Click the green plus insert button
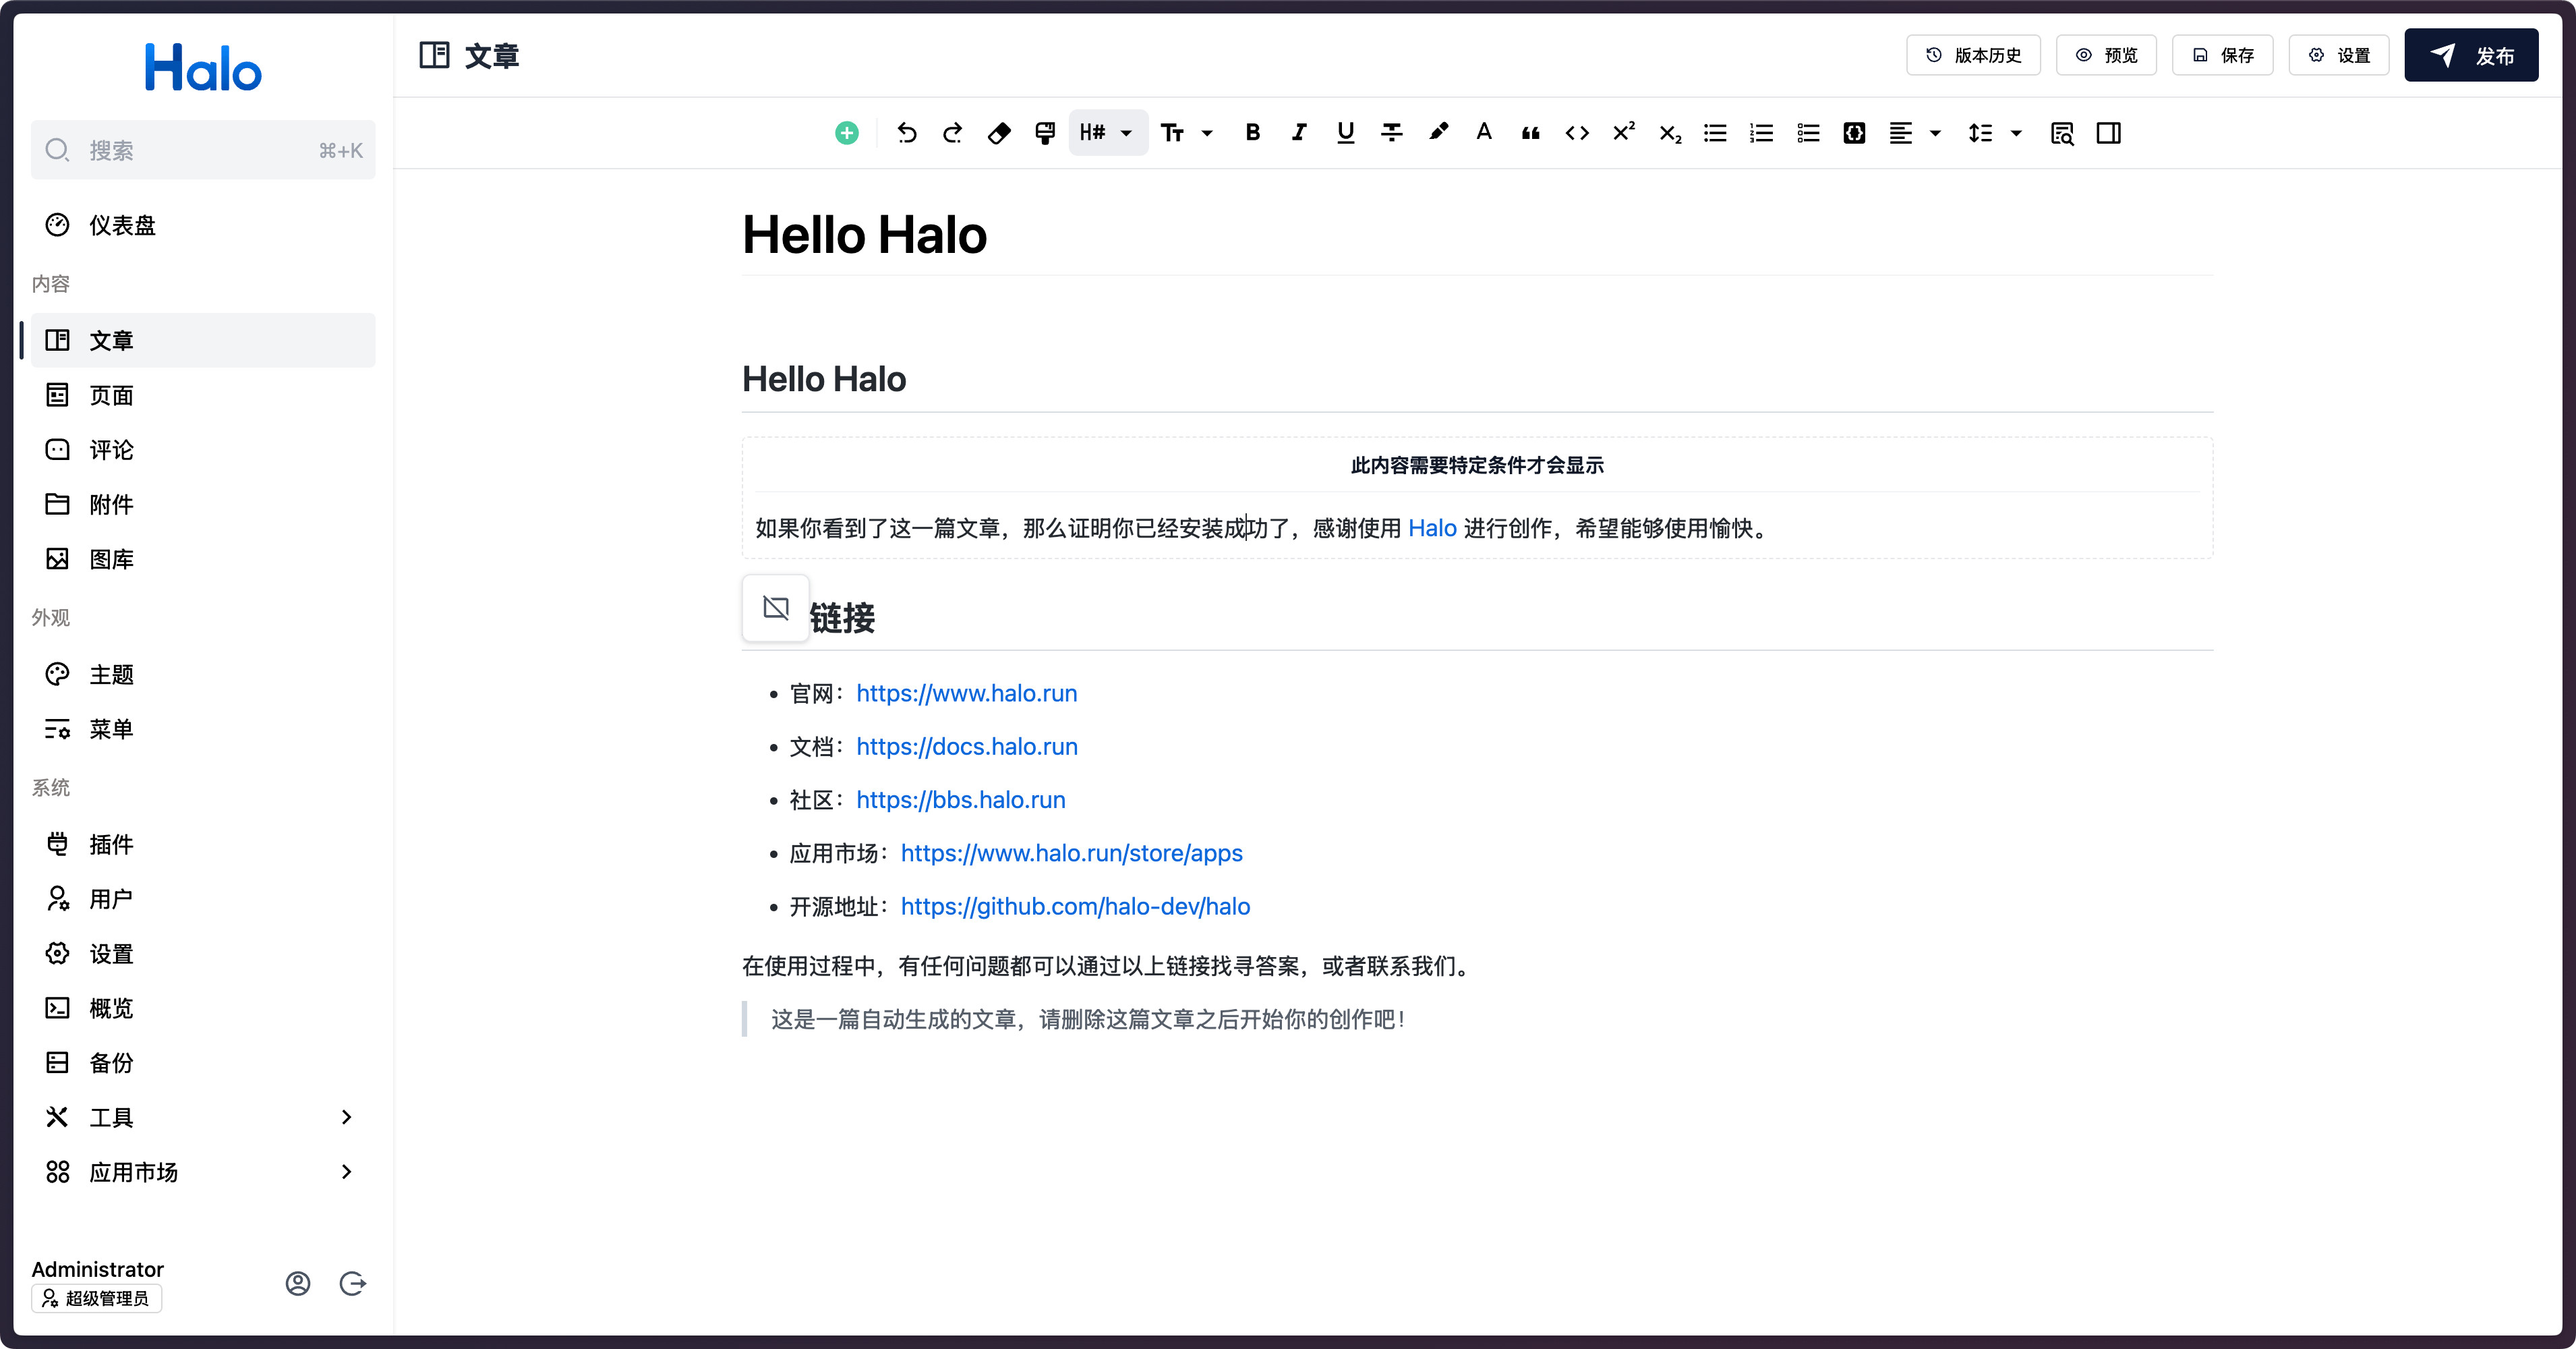Viewport: 2576px width, 1349px height. point(846,133)
